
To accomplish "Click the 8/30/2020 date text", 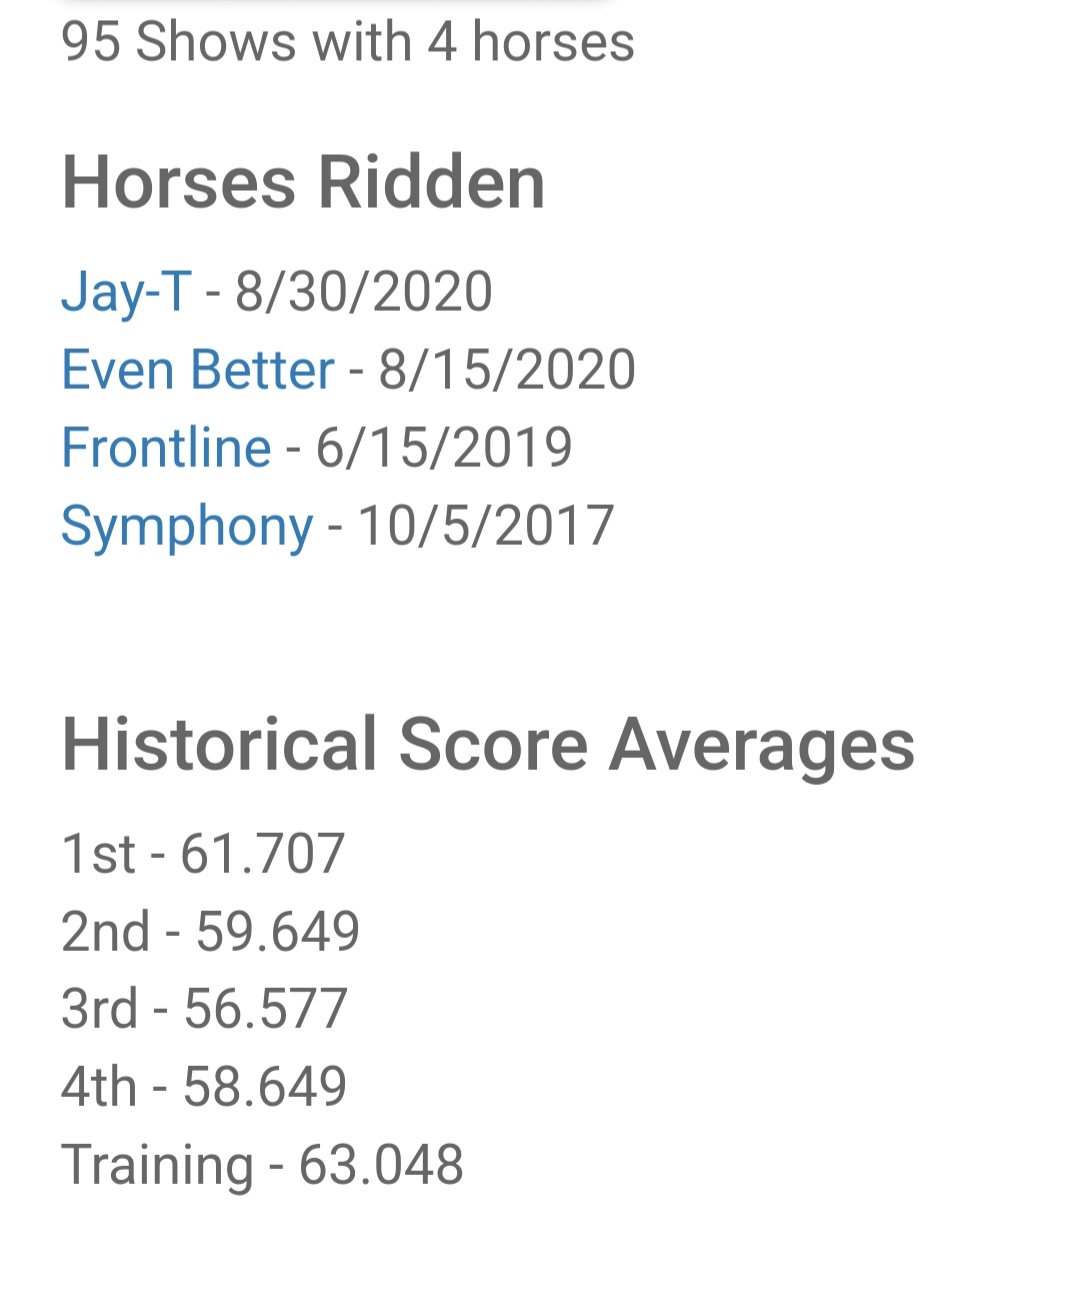I will [364, 292].
